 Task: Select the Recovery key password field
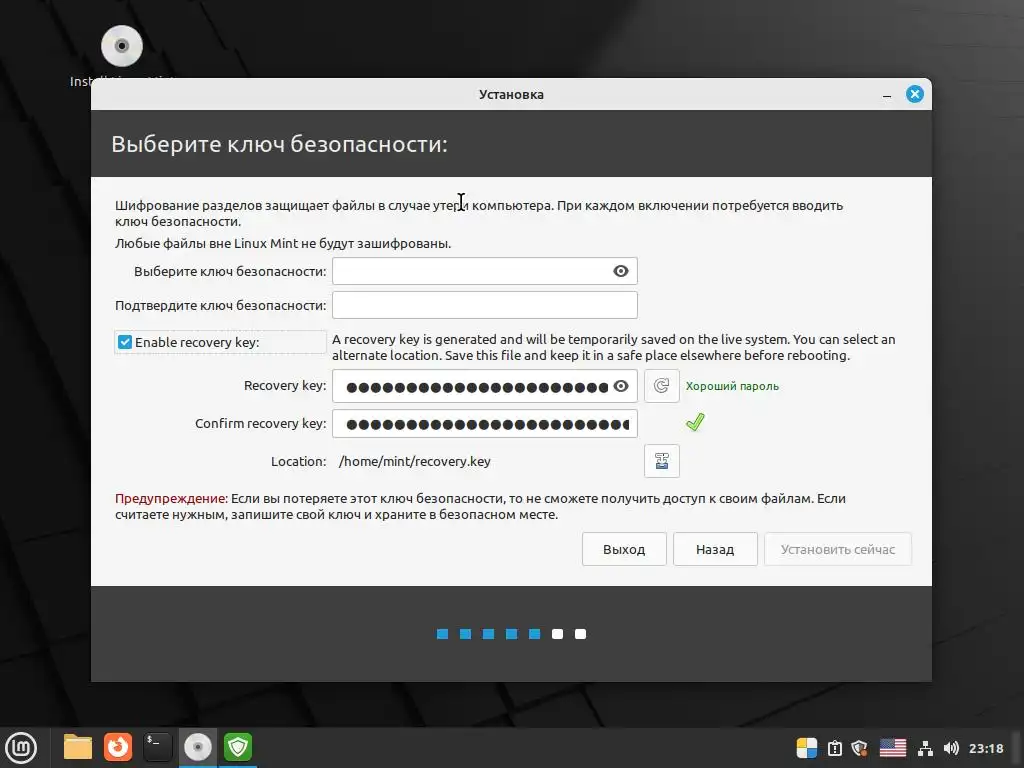pos(485,386)
